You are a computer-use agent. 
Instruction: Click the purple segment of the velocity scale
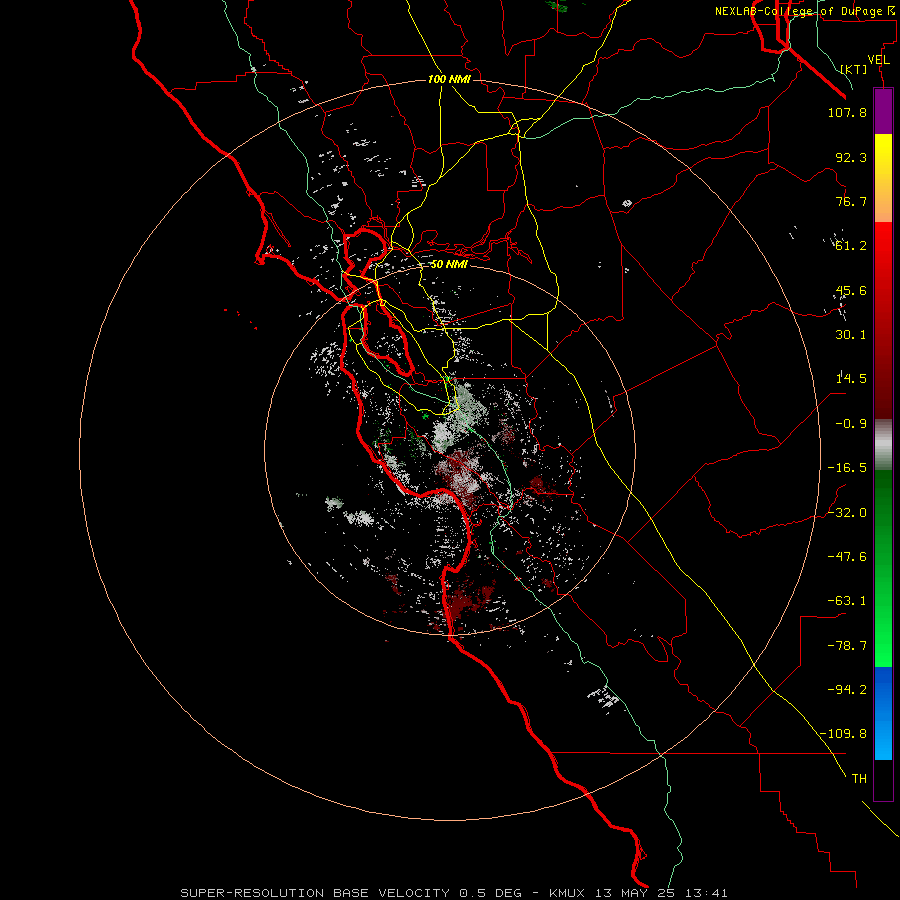(x=883, y=111)
